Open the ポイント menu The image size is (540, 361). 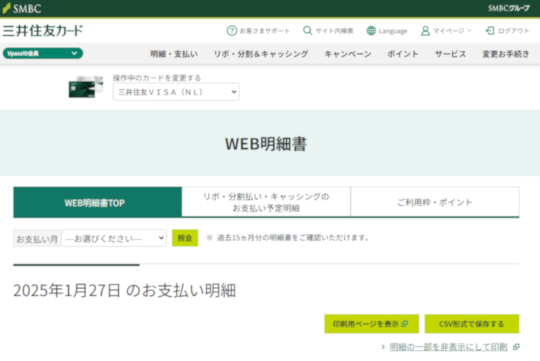tap(403, 54)
